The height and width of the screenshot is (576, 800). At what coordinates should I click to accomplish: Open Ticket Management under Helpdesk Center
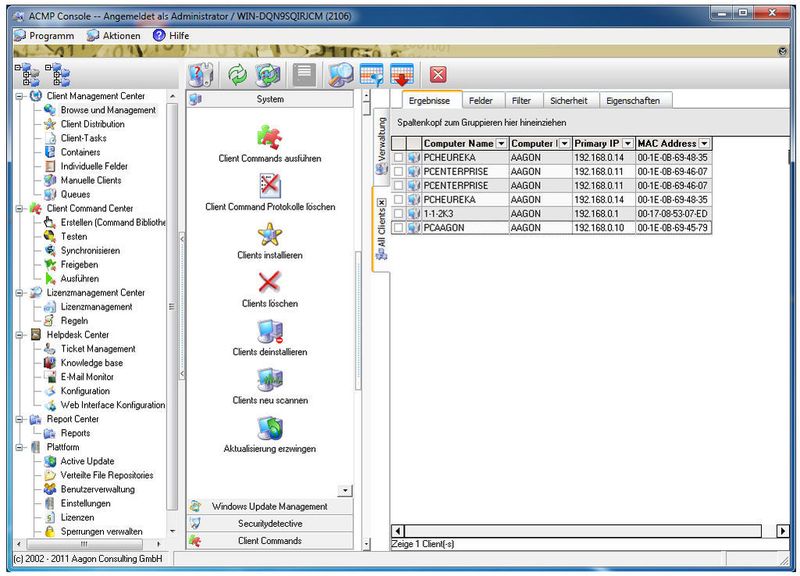(x=98, y=348)
